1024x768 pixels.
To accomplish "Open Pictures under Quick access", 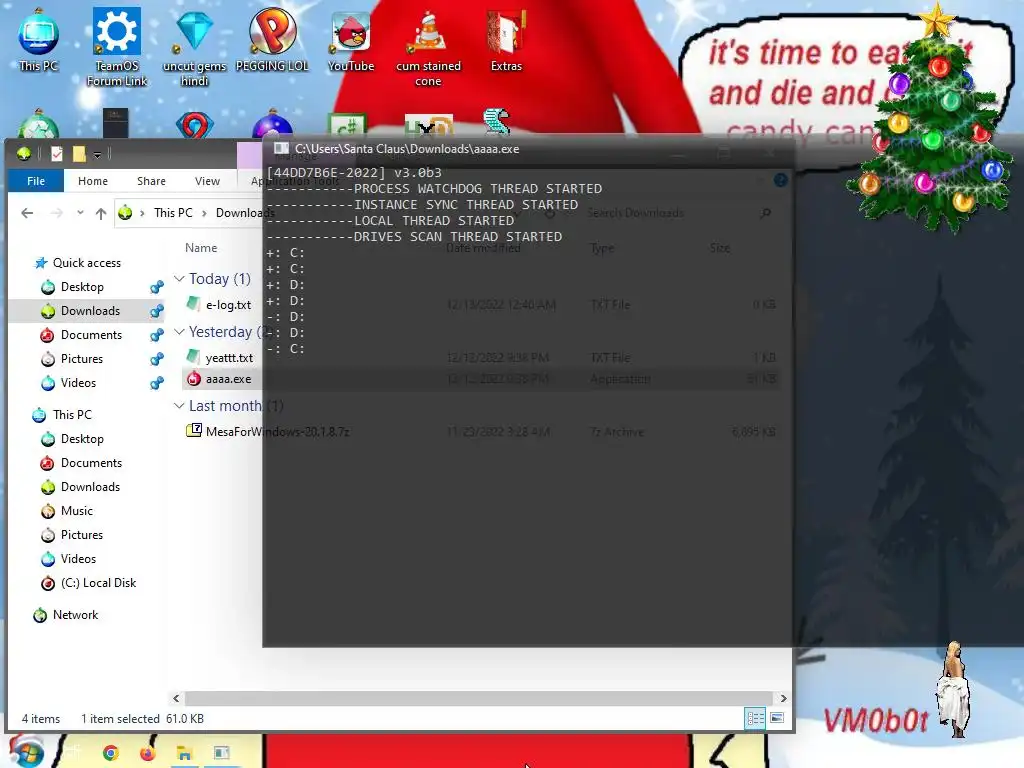I will [x=82, y=359].
